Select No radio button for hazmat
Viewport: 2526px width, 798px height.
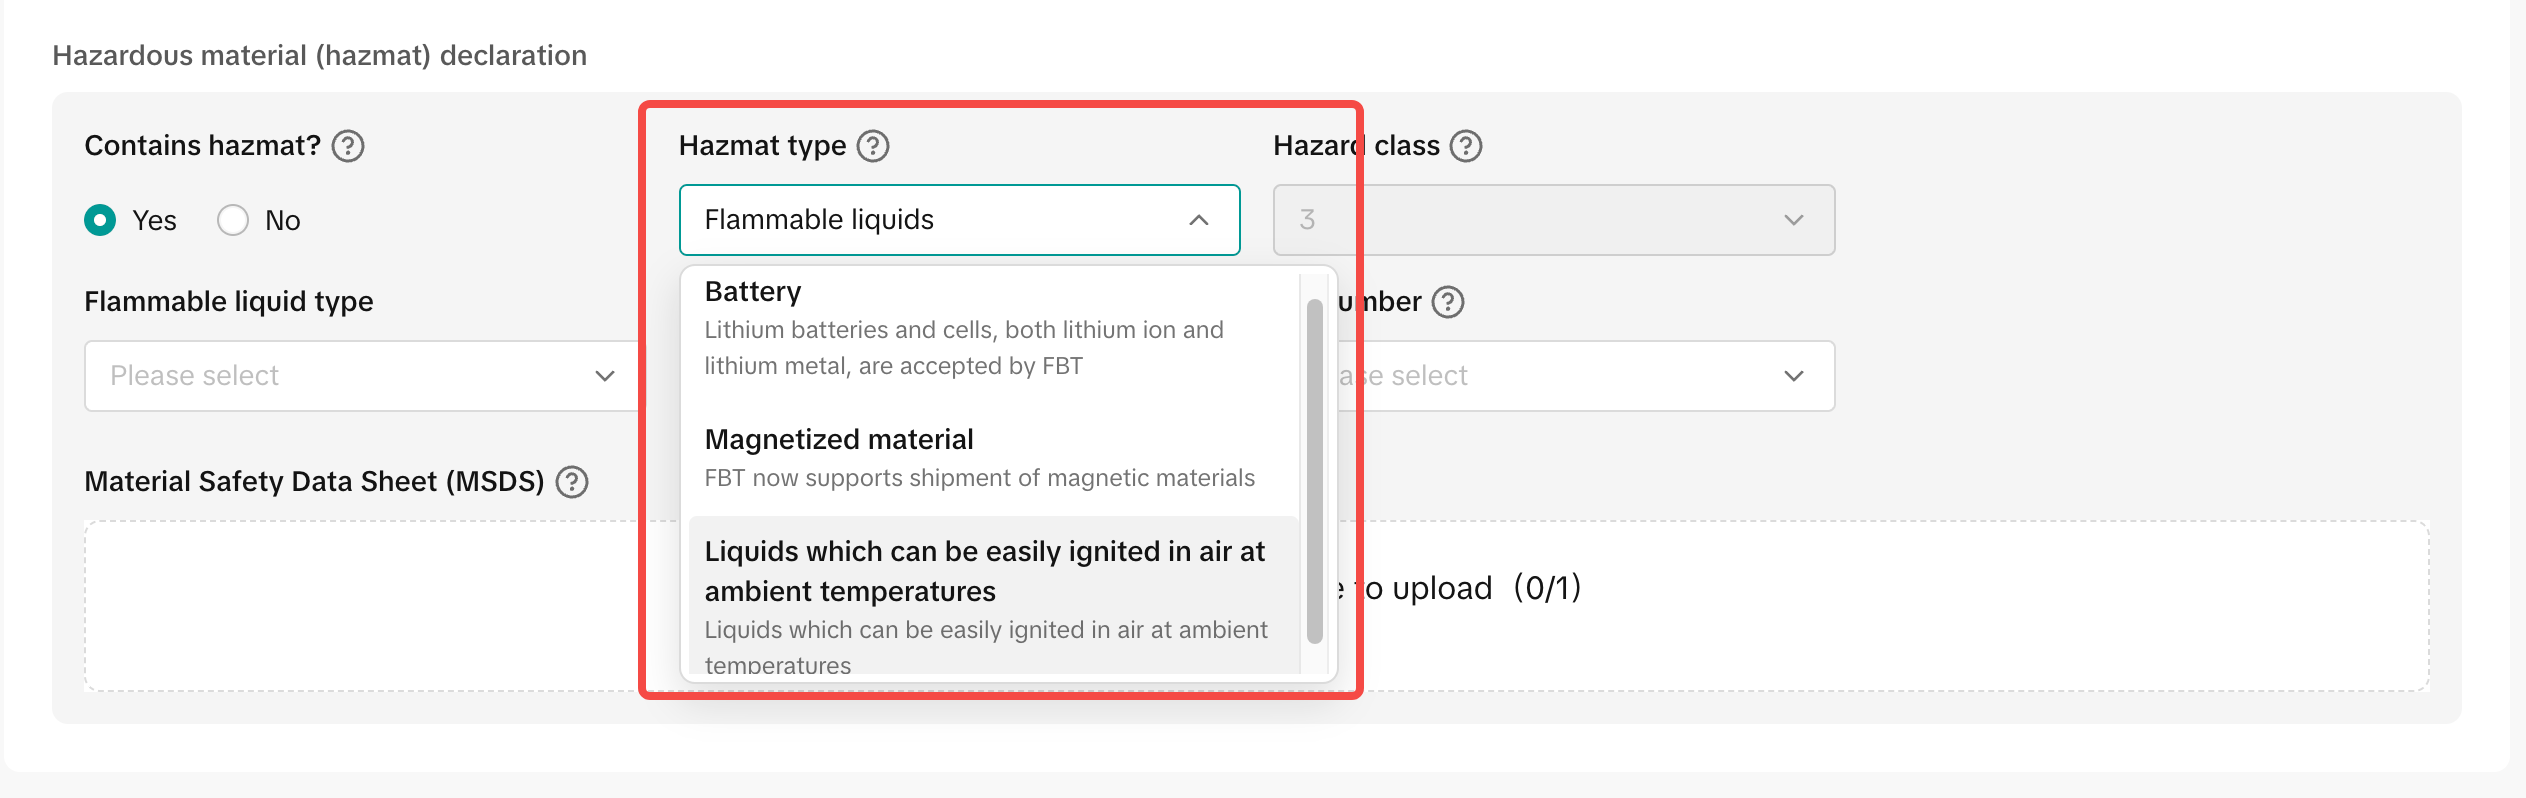point(233,220)
